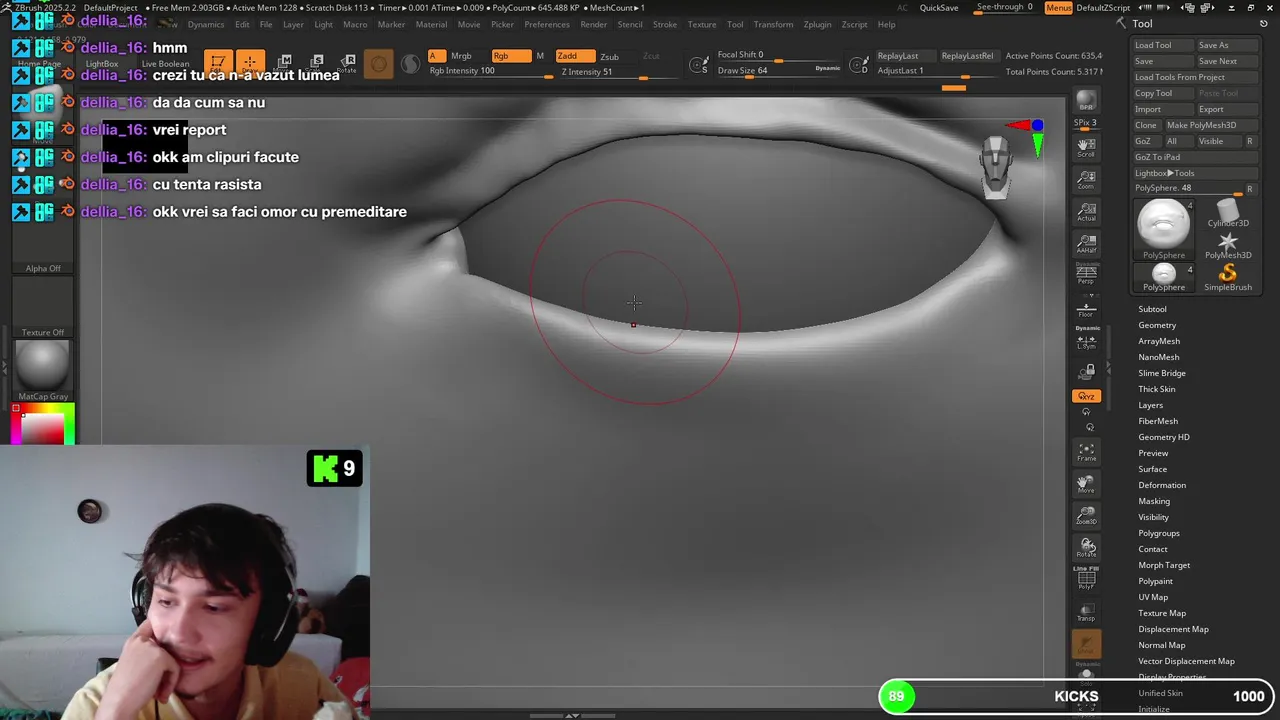Click the main color swatch

(43, 429)
